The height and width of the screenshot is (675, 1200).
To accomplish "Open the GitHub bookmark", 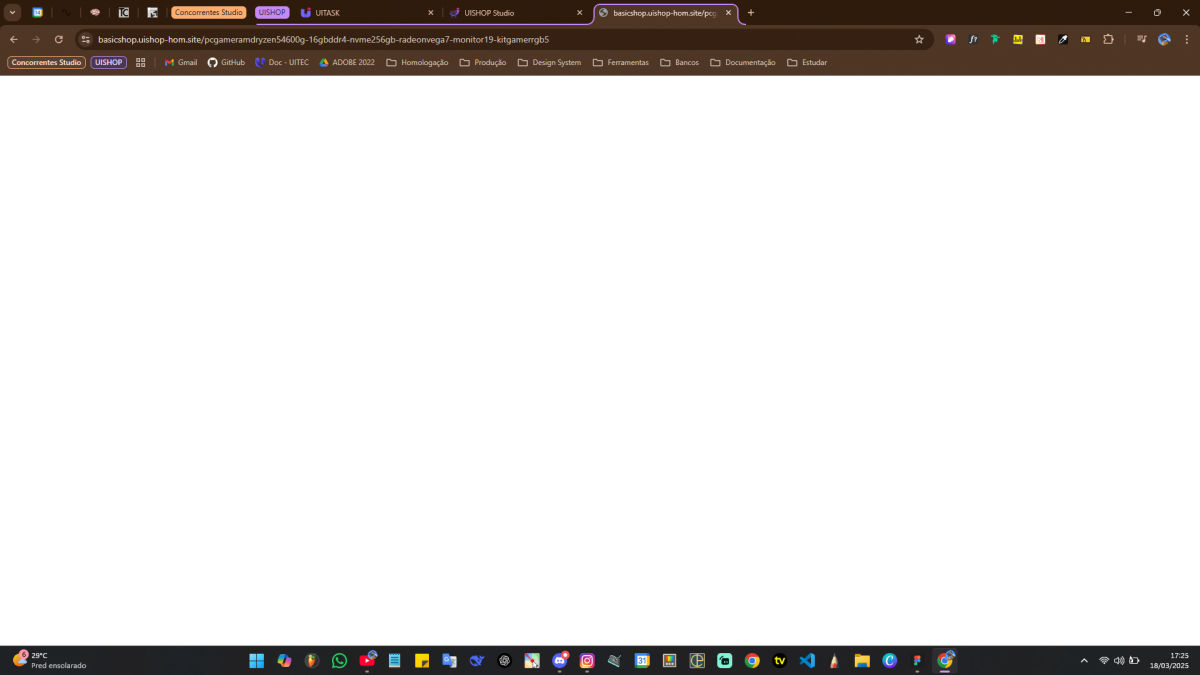I will (x=226, y=62).
